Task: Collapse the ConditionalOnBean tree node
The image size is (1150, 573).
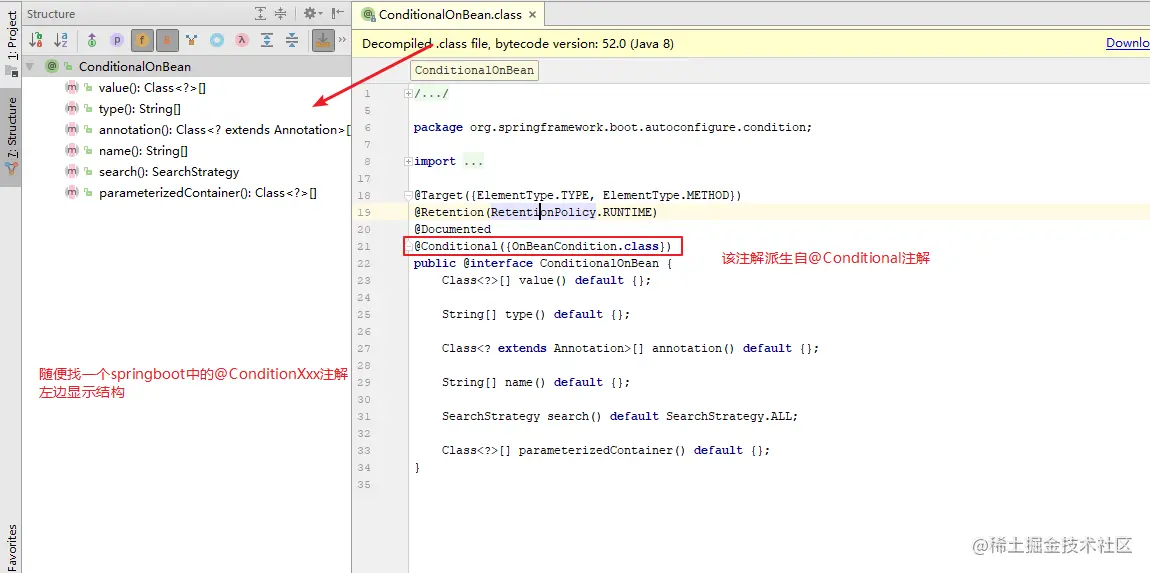Action: pos(30,67)
